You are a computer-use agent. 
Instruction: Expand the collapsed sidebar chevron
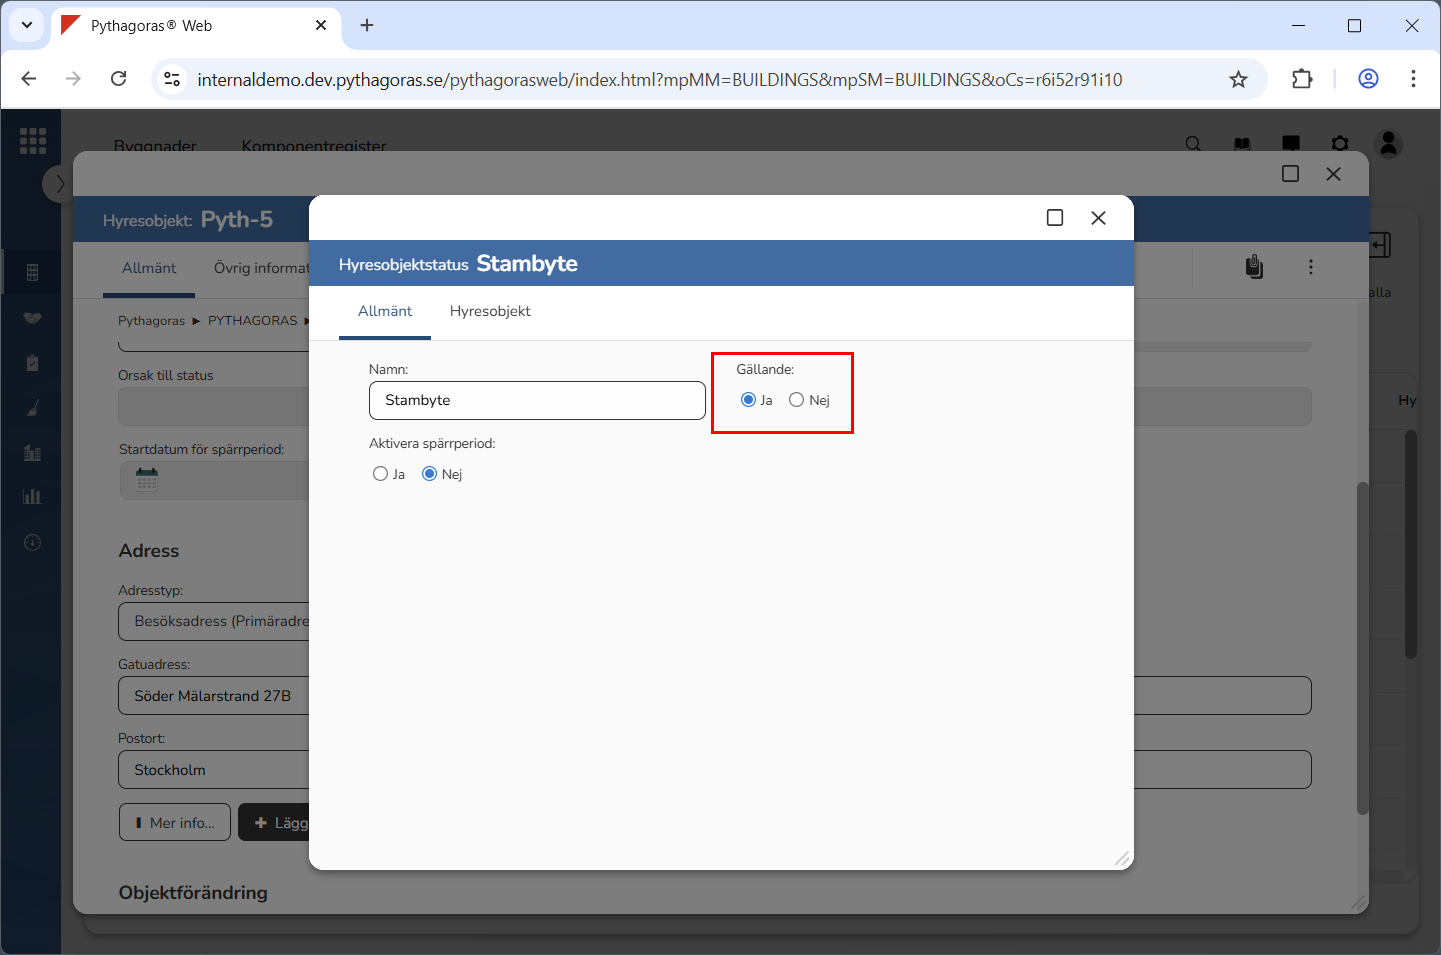(x=59, y=184)
